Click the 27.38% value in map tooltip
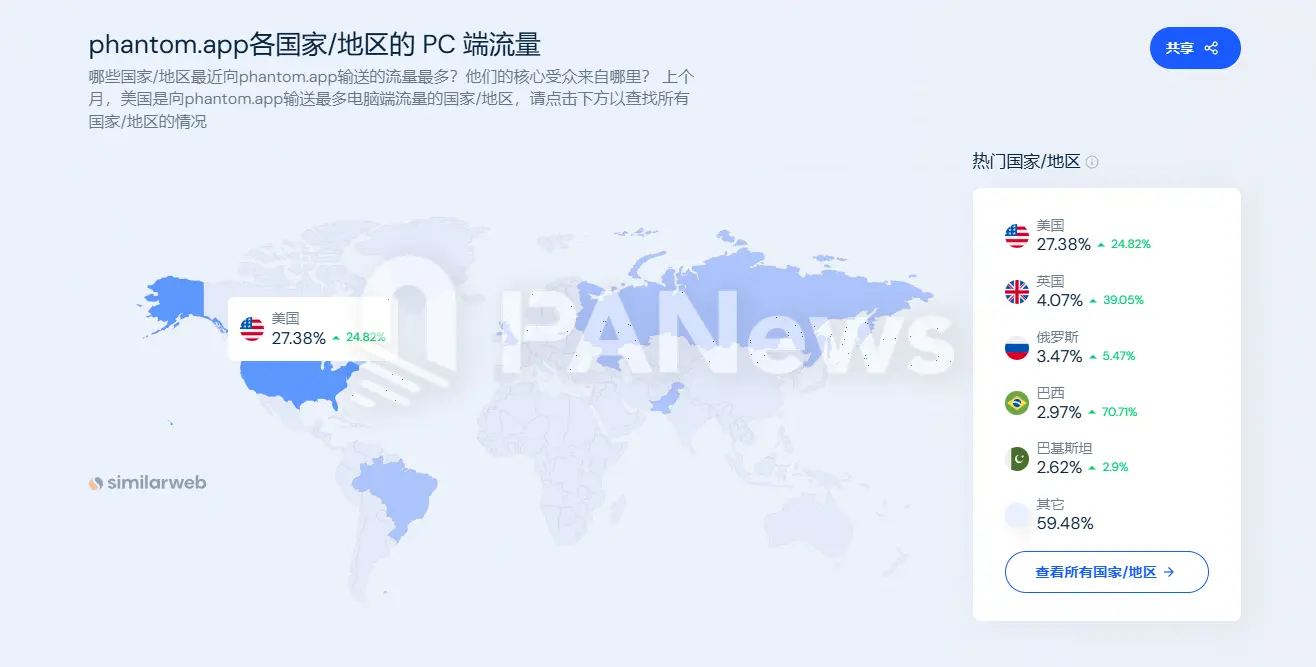The image size is (1316, 667). (298, 338)
